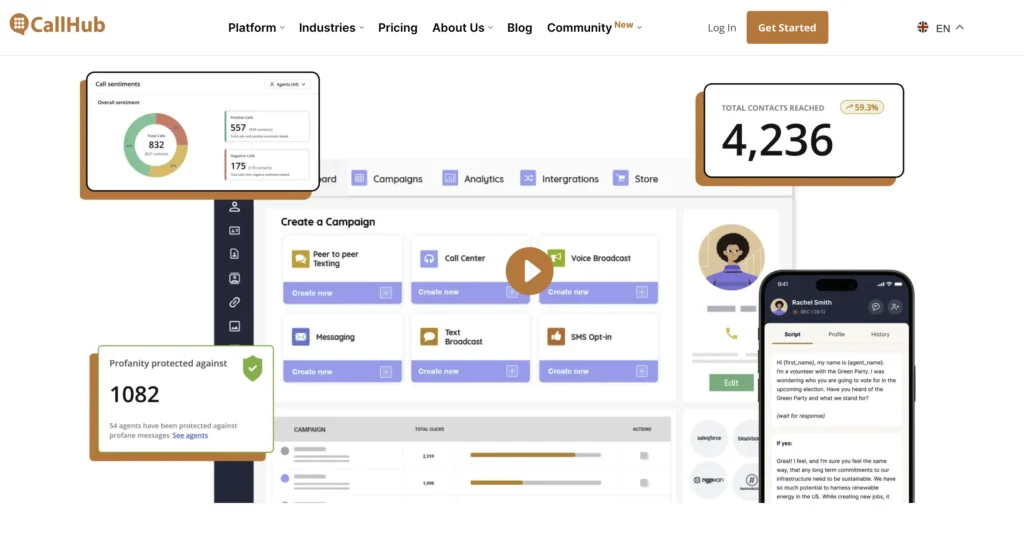Screen dimensions: 1024x534
Task: Expand the Industries dropdown menu
Action: tap(331, 28)
